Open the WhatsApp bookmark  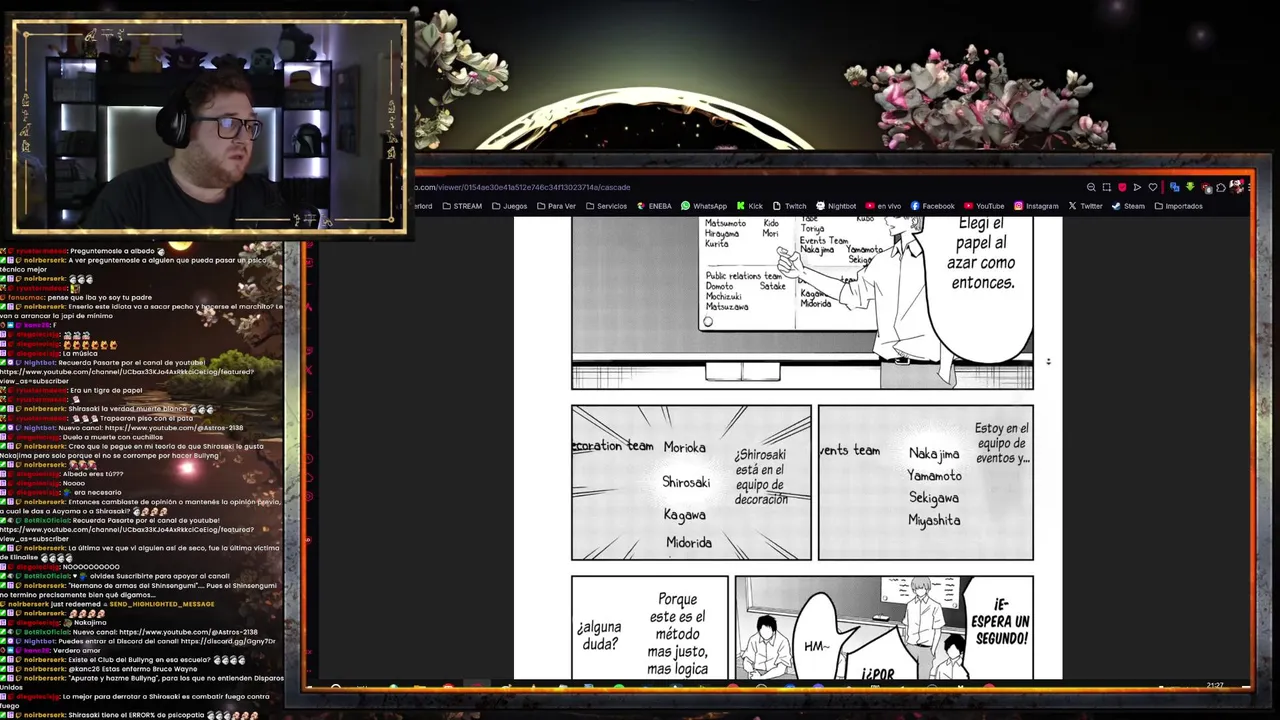click(x=704, y=206)
